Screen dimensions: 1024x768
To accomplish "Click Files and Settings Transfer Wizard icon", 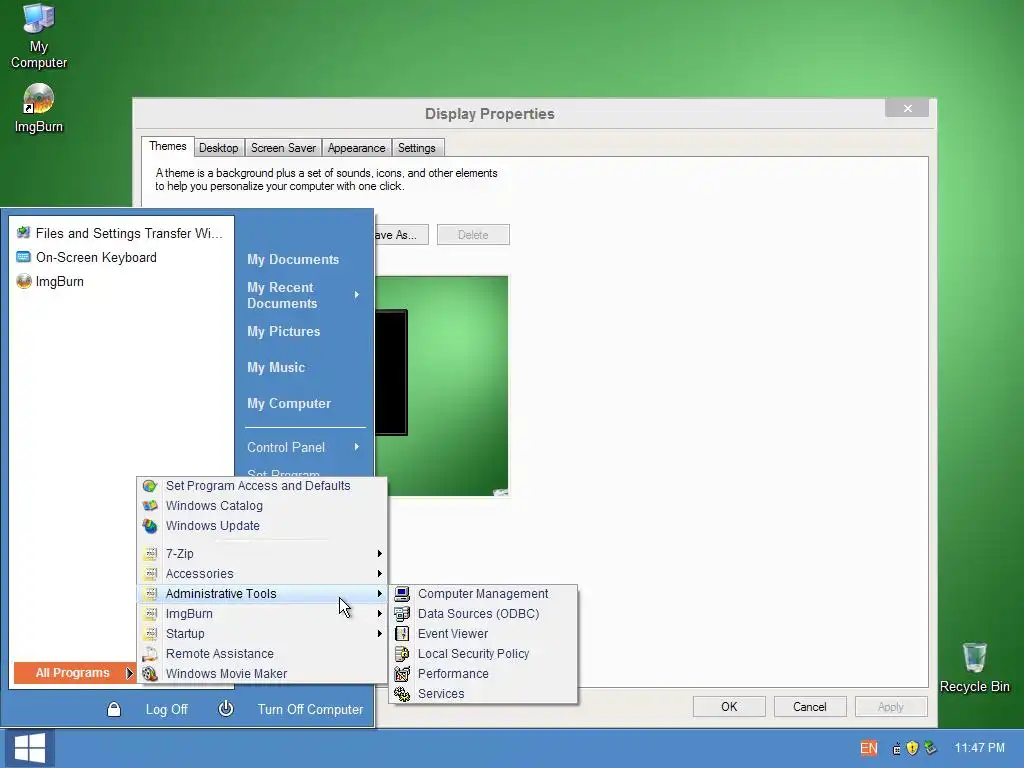I will 24,232.
